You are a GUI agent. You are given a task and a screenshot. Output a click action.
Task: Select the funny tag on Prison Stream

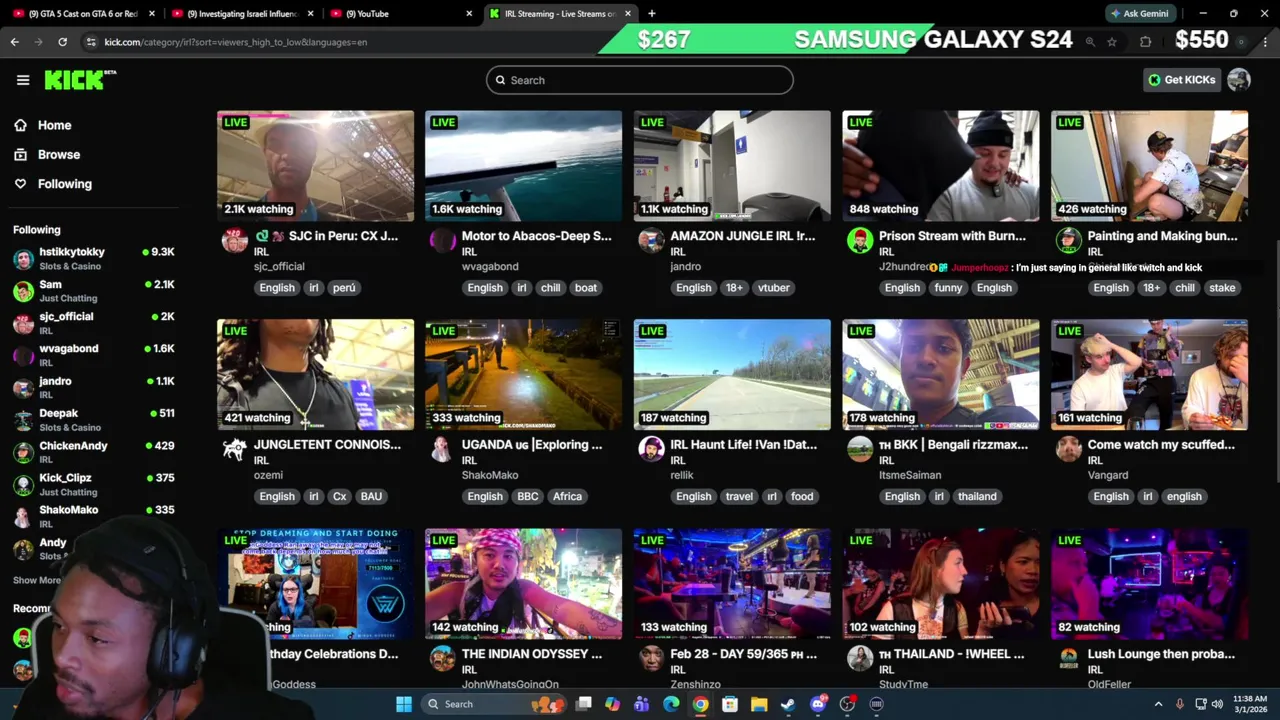coord(948,288)
